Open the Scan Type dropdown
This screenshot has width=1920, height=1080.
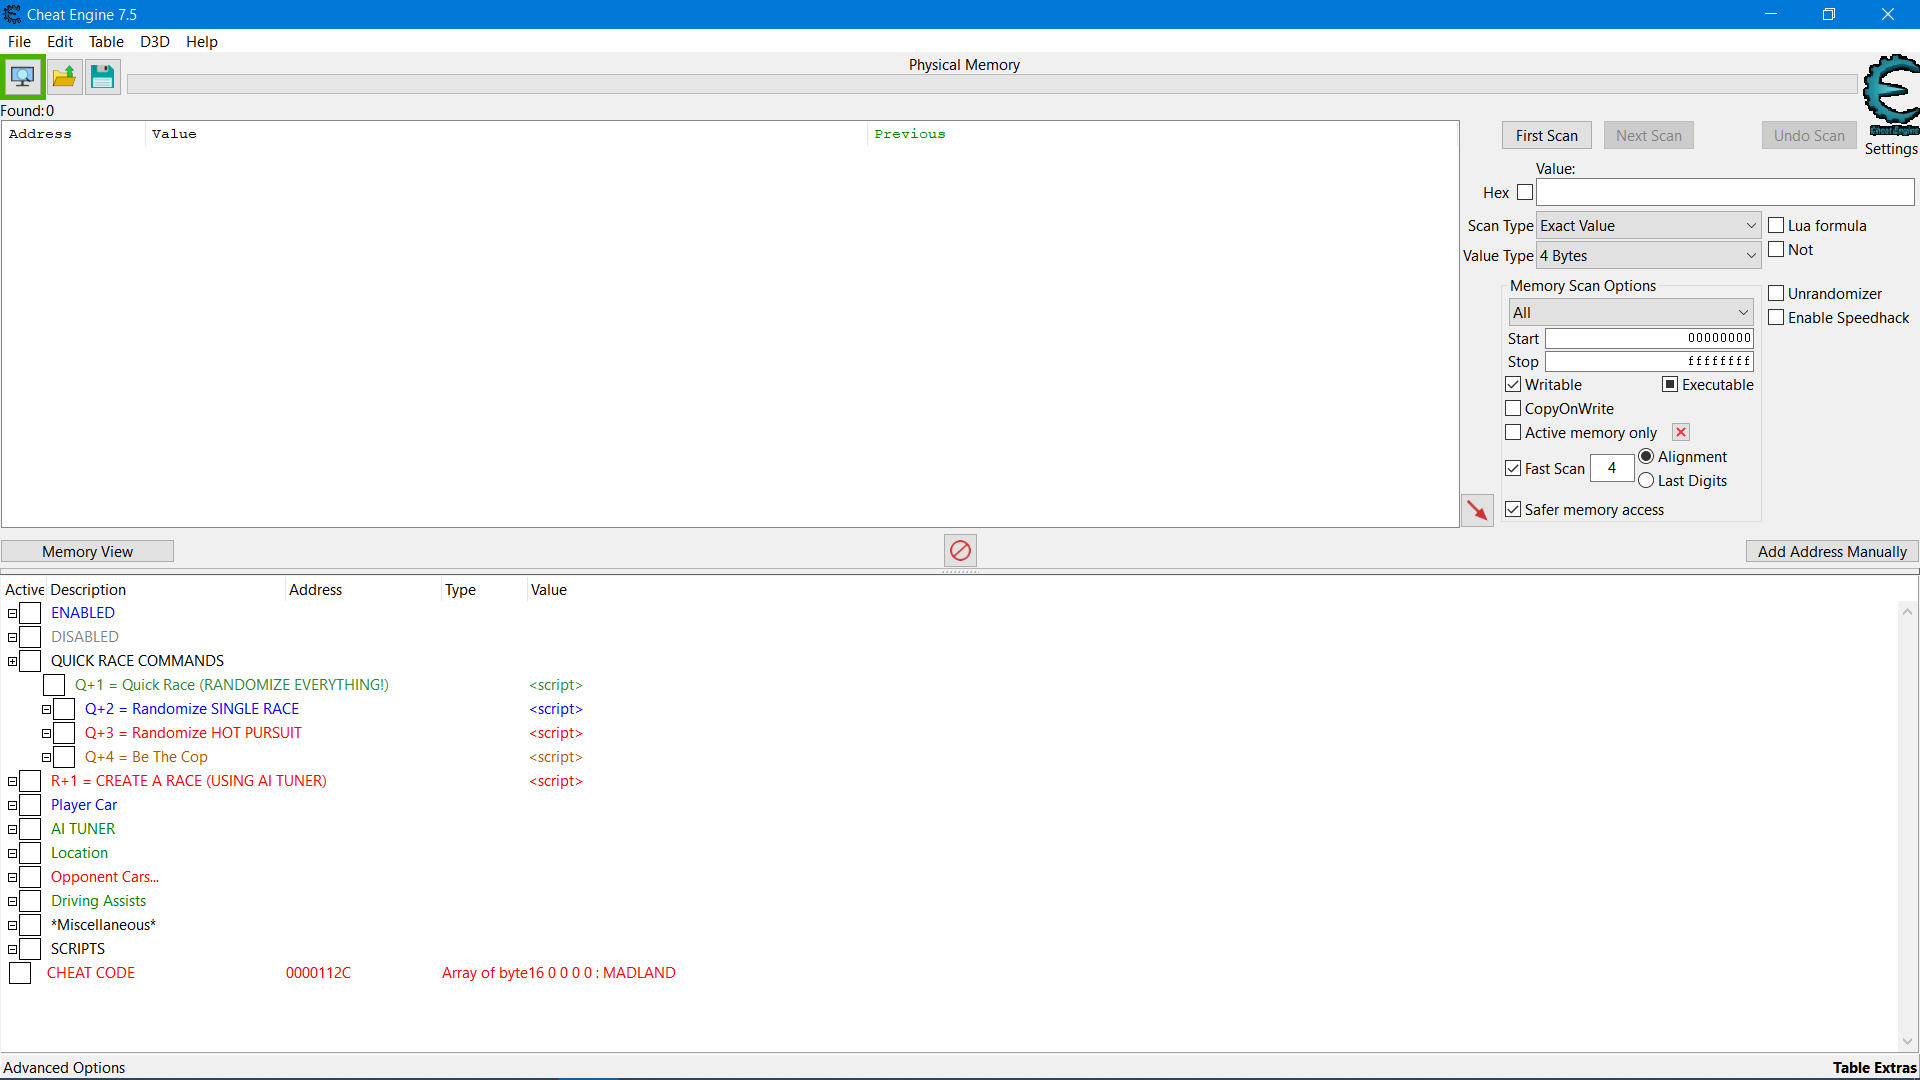click(x=1648, y=226)
